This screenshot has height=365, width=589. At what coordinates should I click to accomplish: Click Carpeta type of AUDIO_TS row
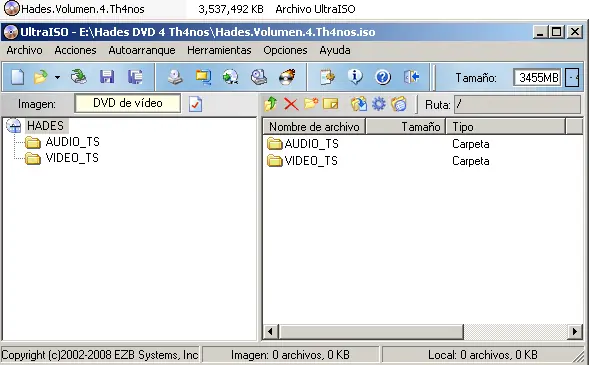point(471,144)
